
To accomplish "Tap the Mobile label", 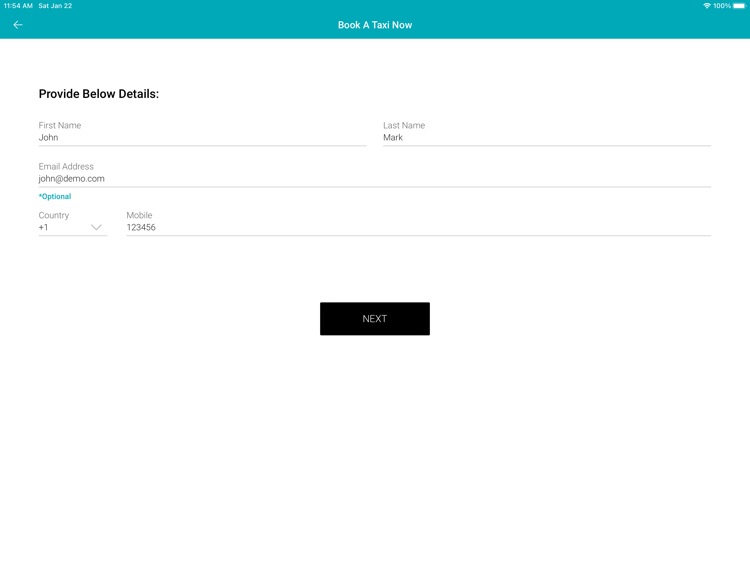I will tap(139, 215).
